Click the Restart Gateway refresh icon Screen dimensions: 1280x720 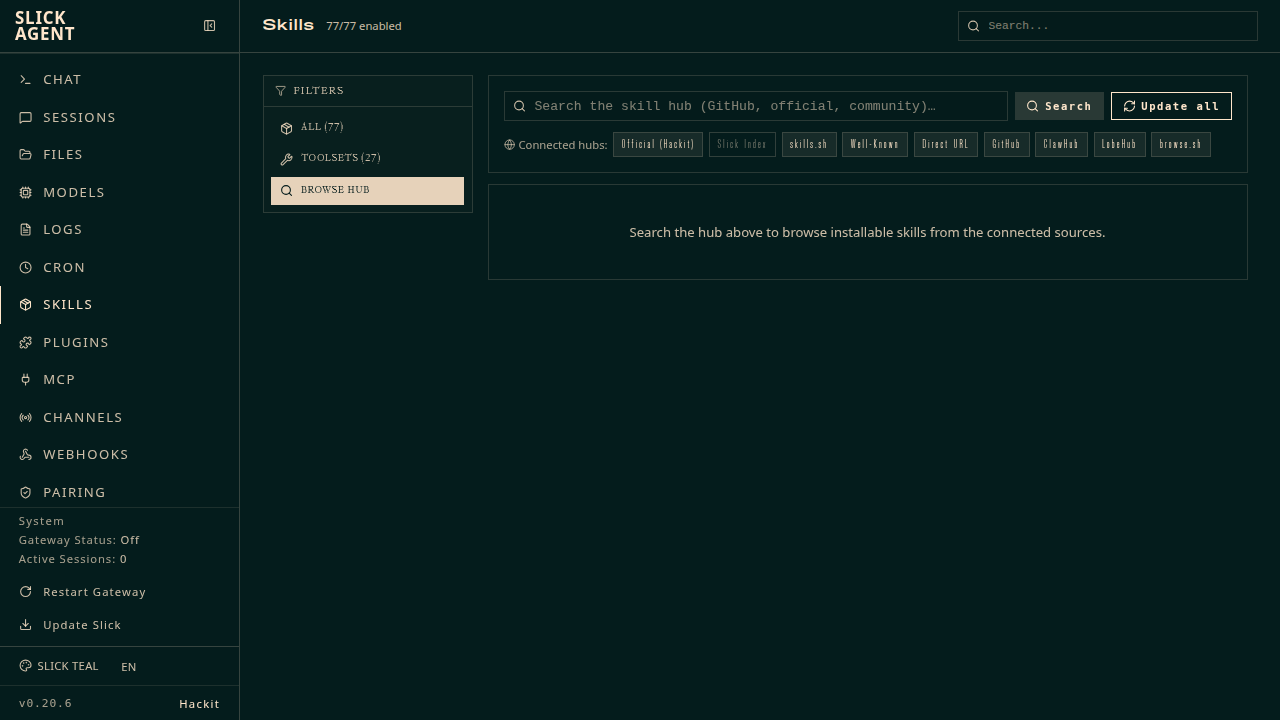(x=25, y=592)
